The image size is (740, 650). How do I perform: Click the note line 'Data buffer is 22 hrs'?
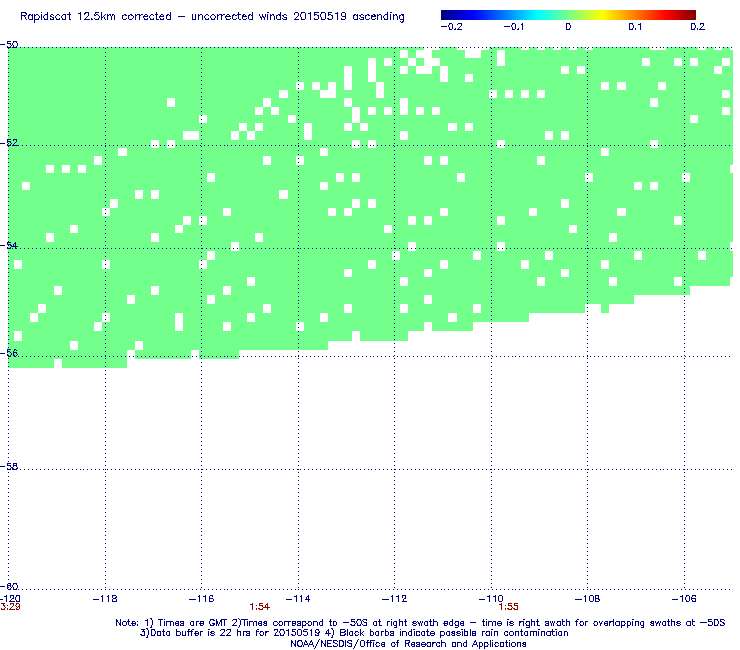[x=206, y=633]
